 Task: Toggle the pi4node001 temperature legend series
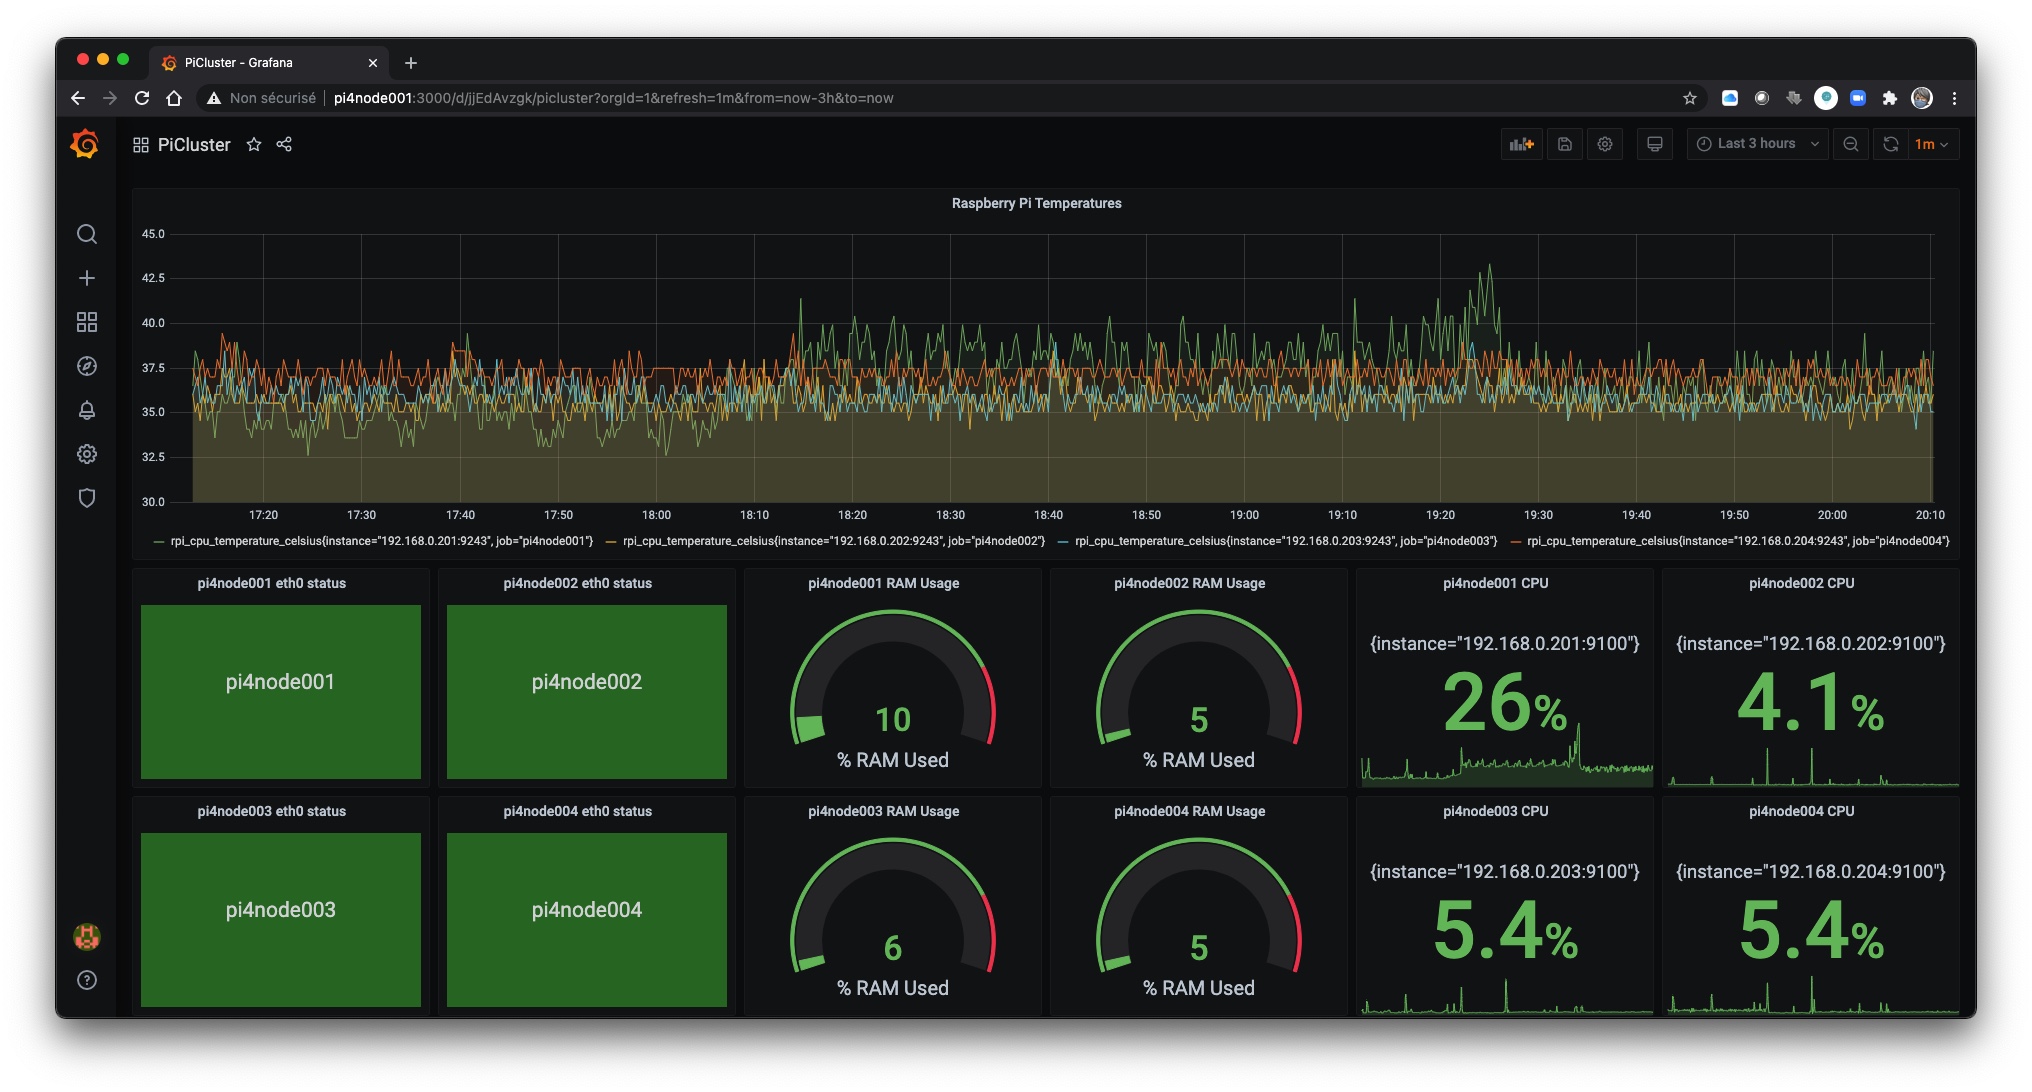[x=381, y=541]
